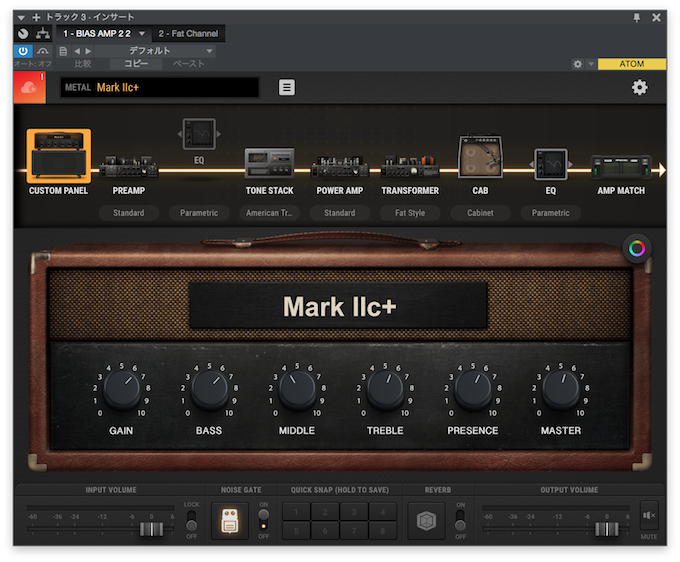Select Quick Snap slot 4

[x=382, y=512]
